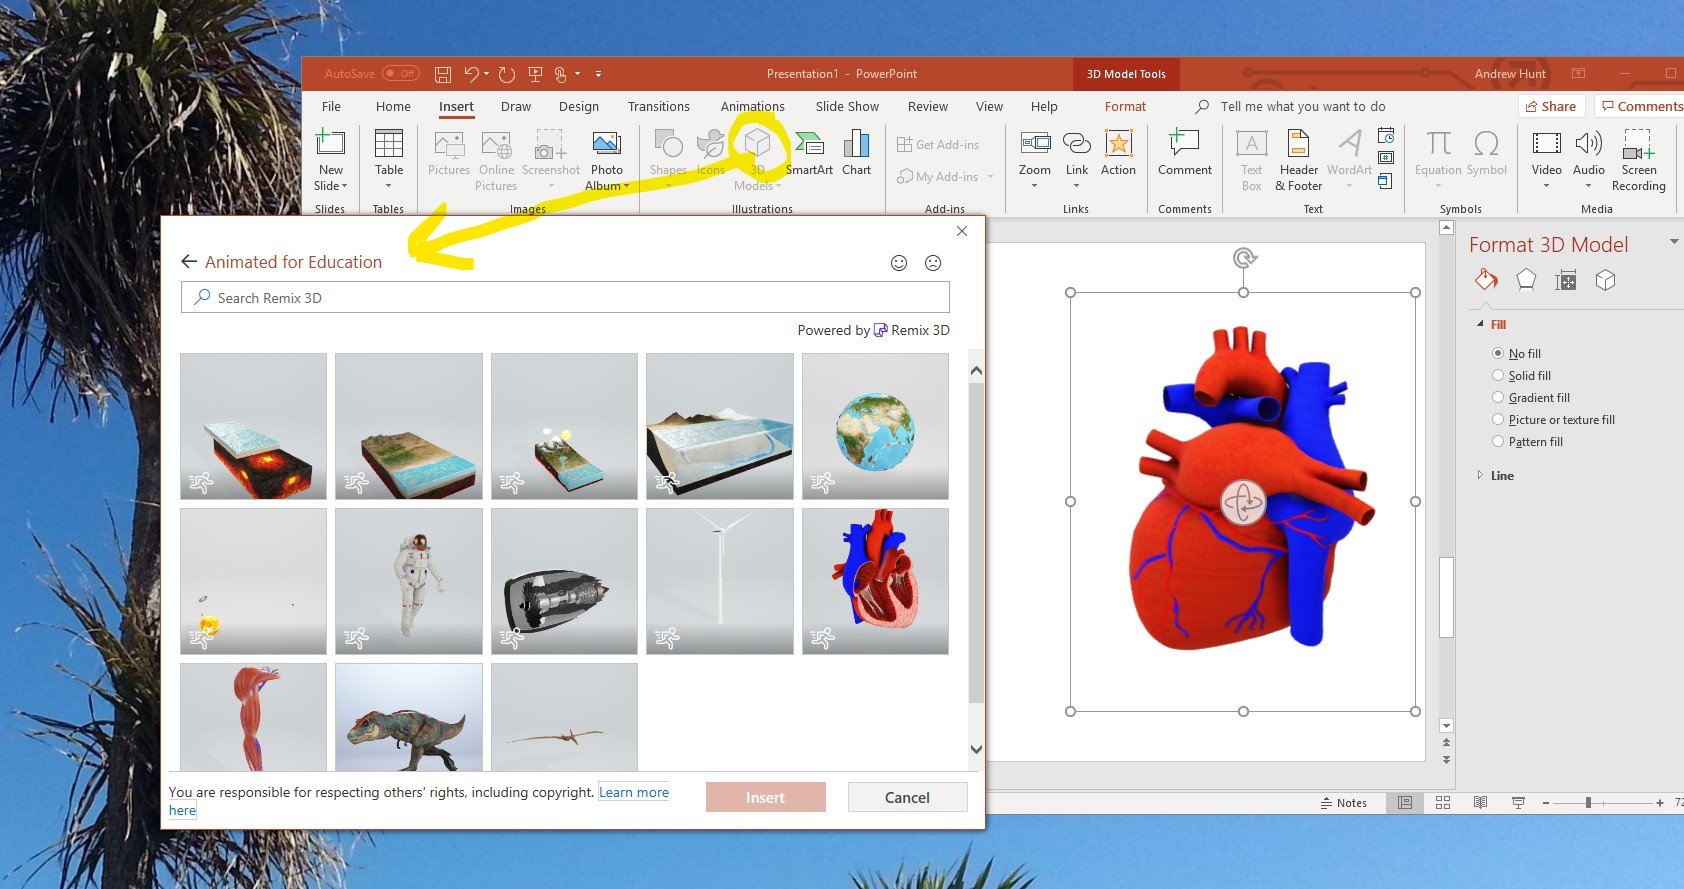This screenshot has width=1684, height=889.
Task: Insert a Table from the ribbon
Action: point(389,146)
